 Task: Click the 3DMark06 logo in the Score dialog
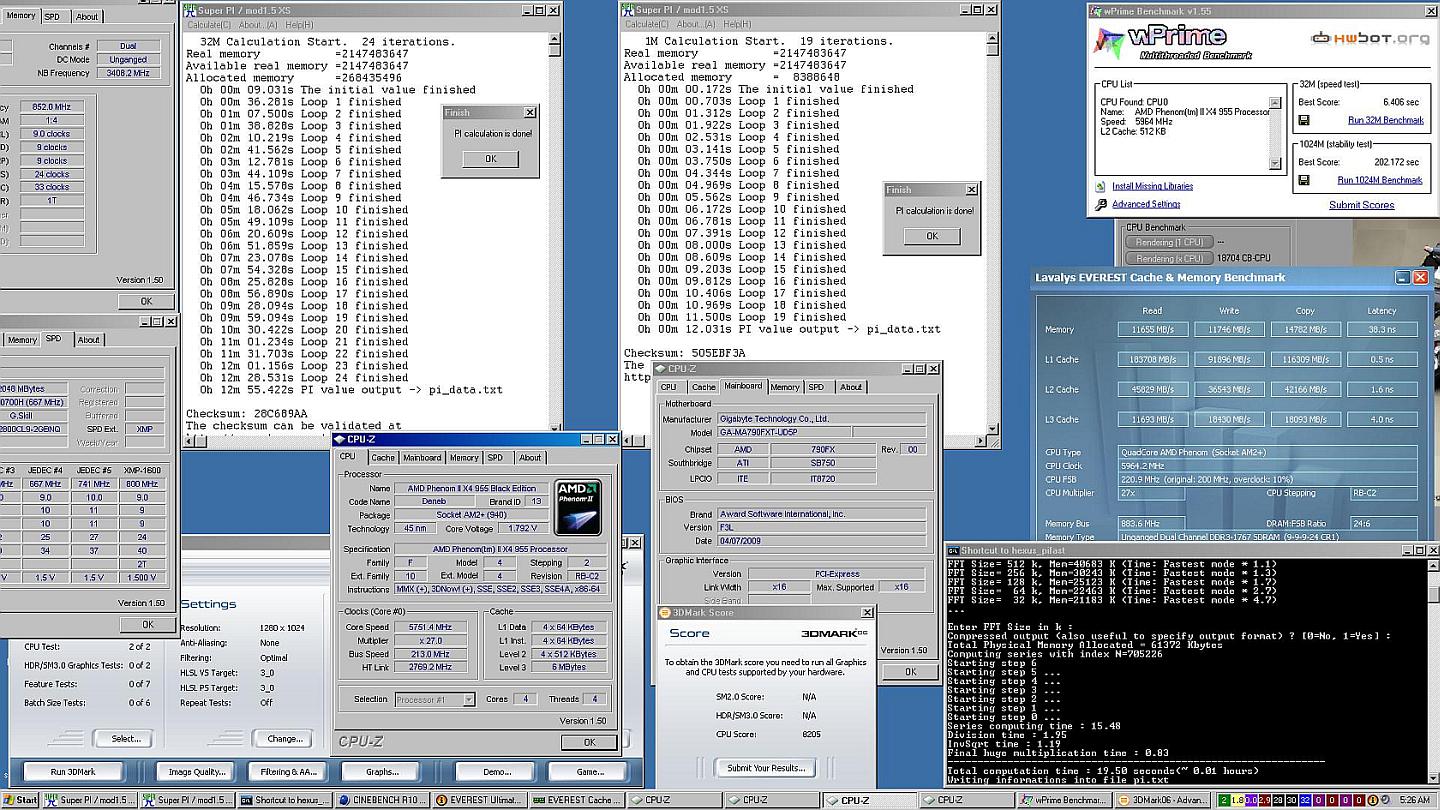coord(835,634)
